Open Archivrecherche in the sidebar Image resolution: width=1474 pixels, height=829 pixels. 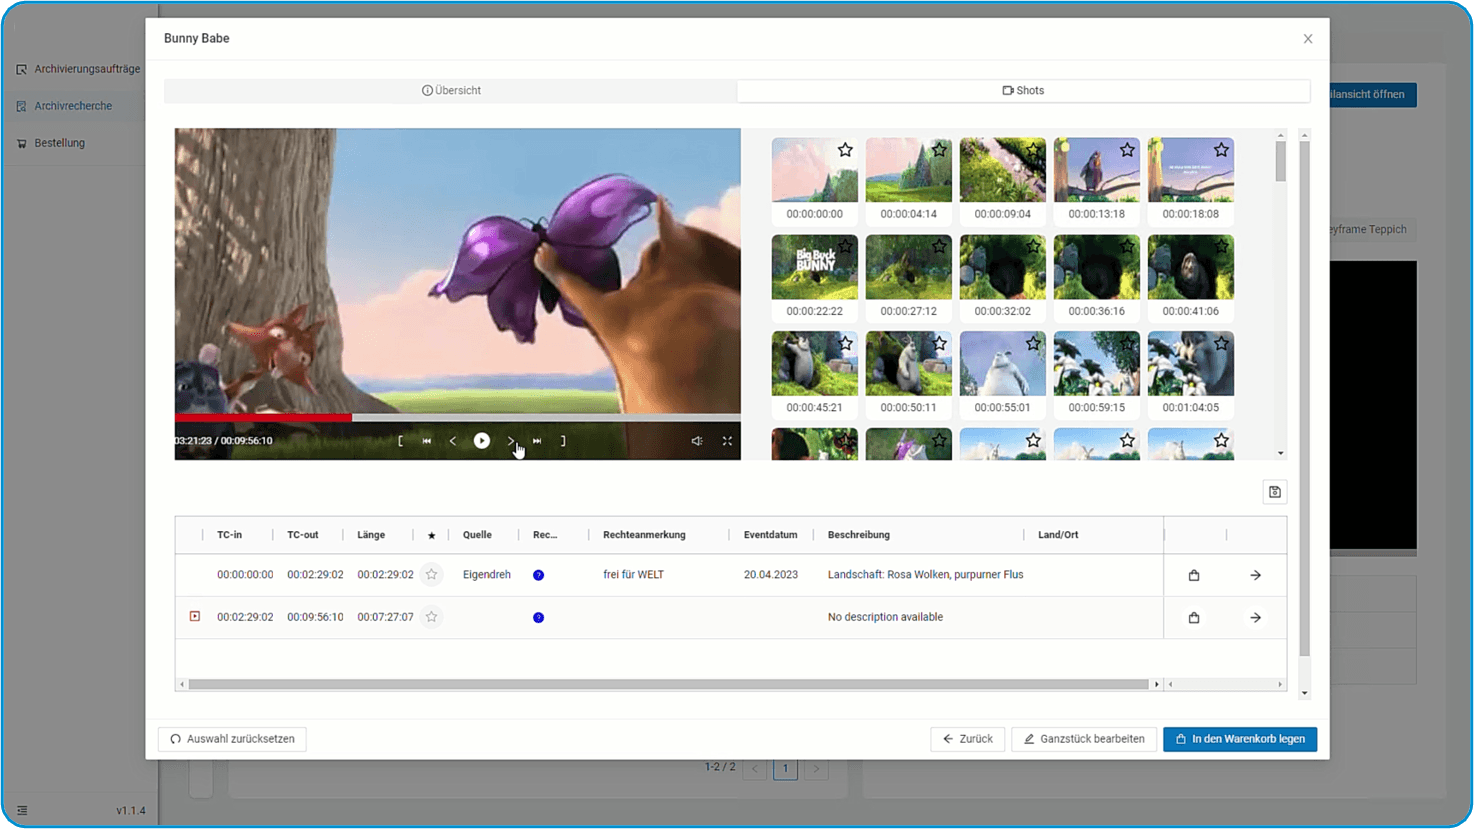[x=73, y=106]
